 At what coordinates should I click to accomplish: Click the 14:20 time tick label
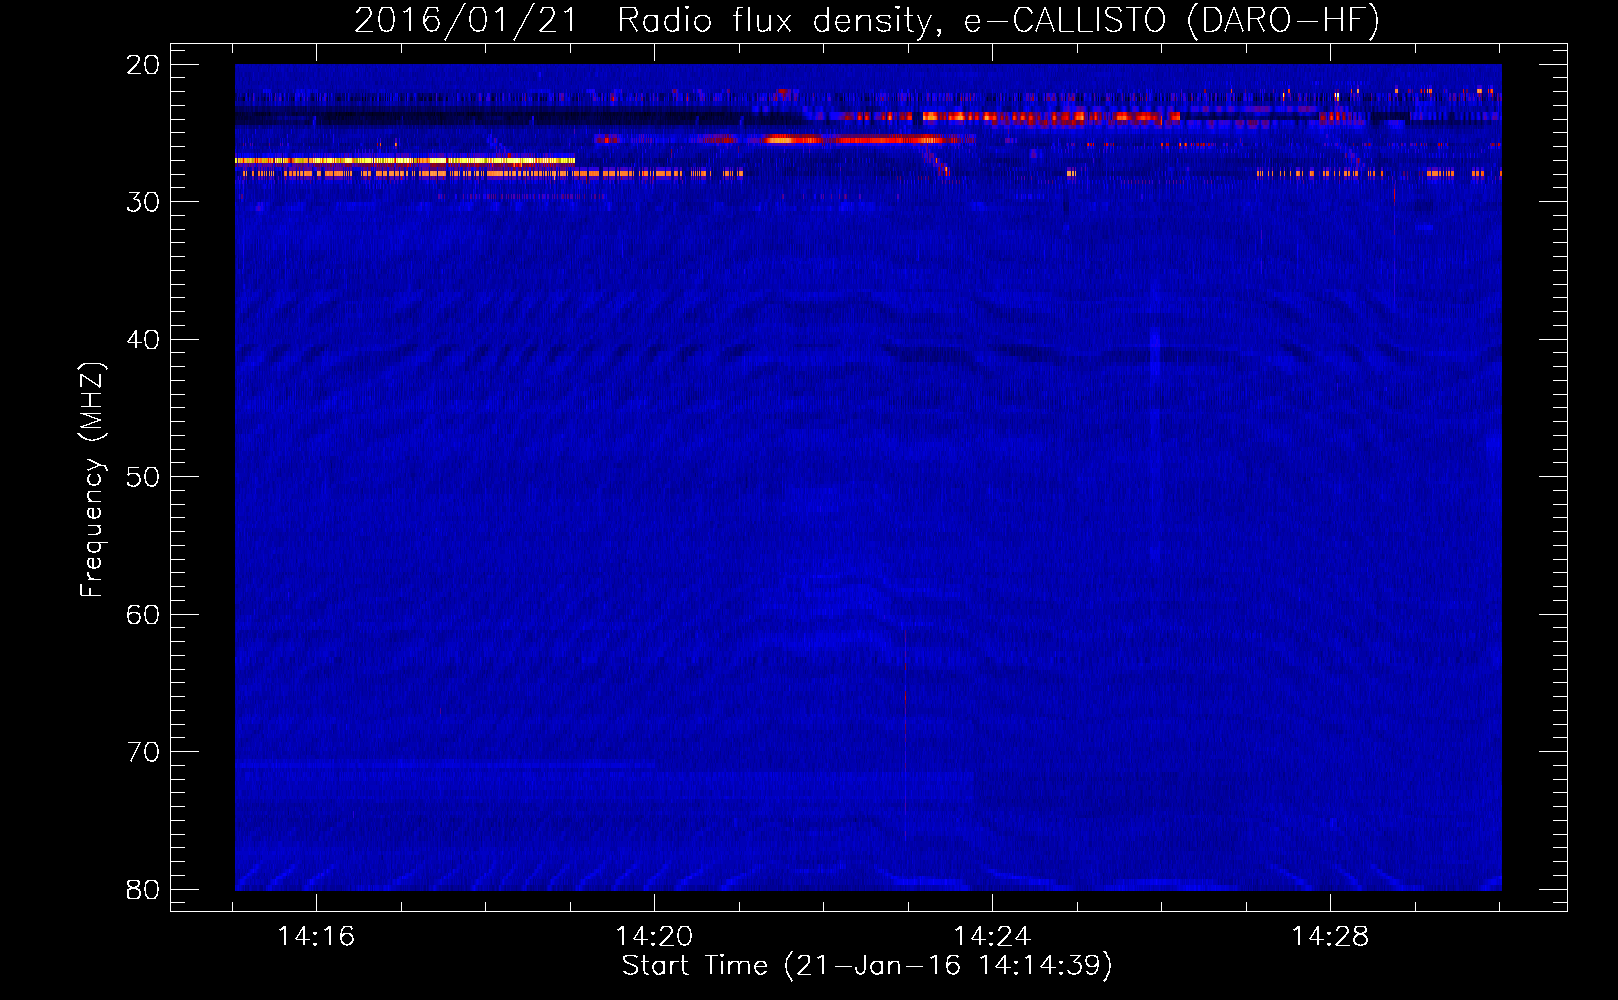(654, 937)
